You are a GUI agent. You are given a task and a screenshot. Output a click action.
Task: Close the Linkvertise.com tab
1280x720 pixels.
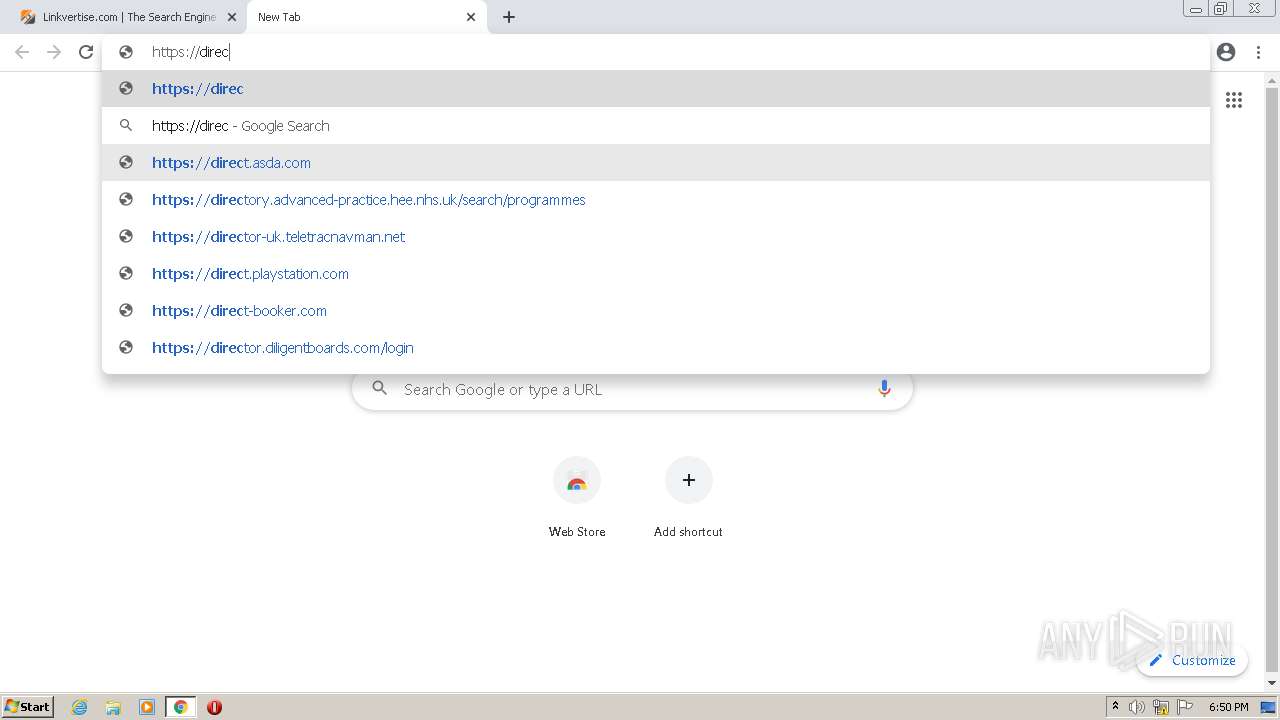pyautogui.click(x=231, y=17)
